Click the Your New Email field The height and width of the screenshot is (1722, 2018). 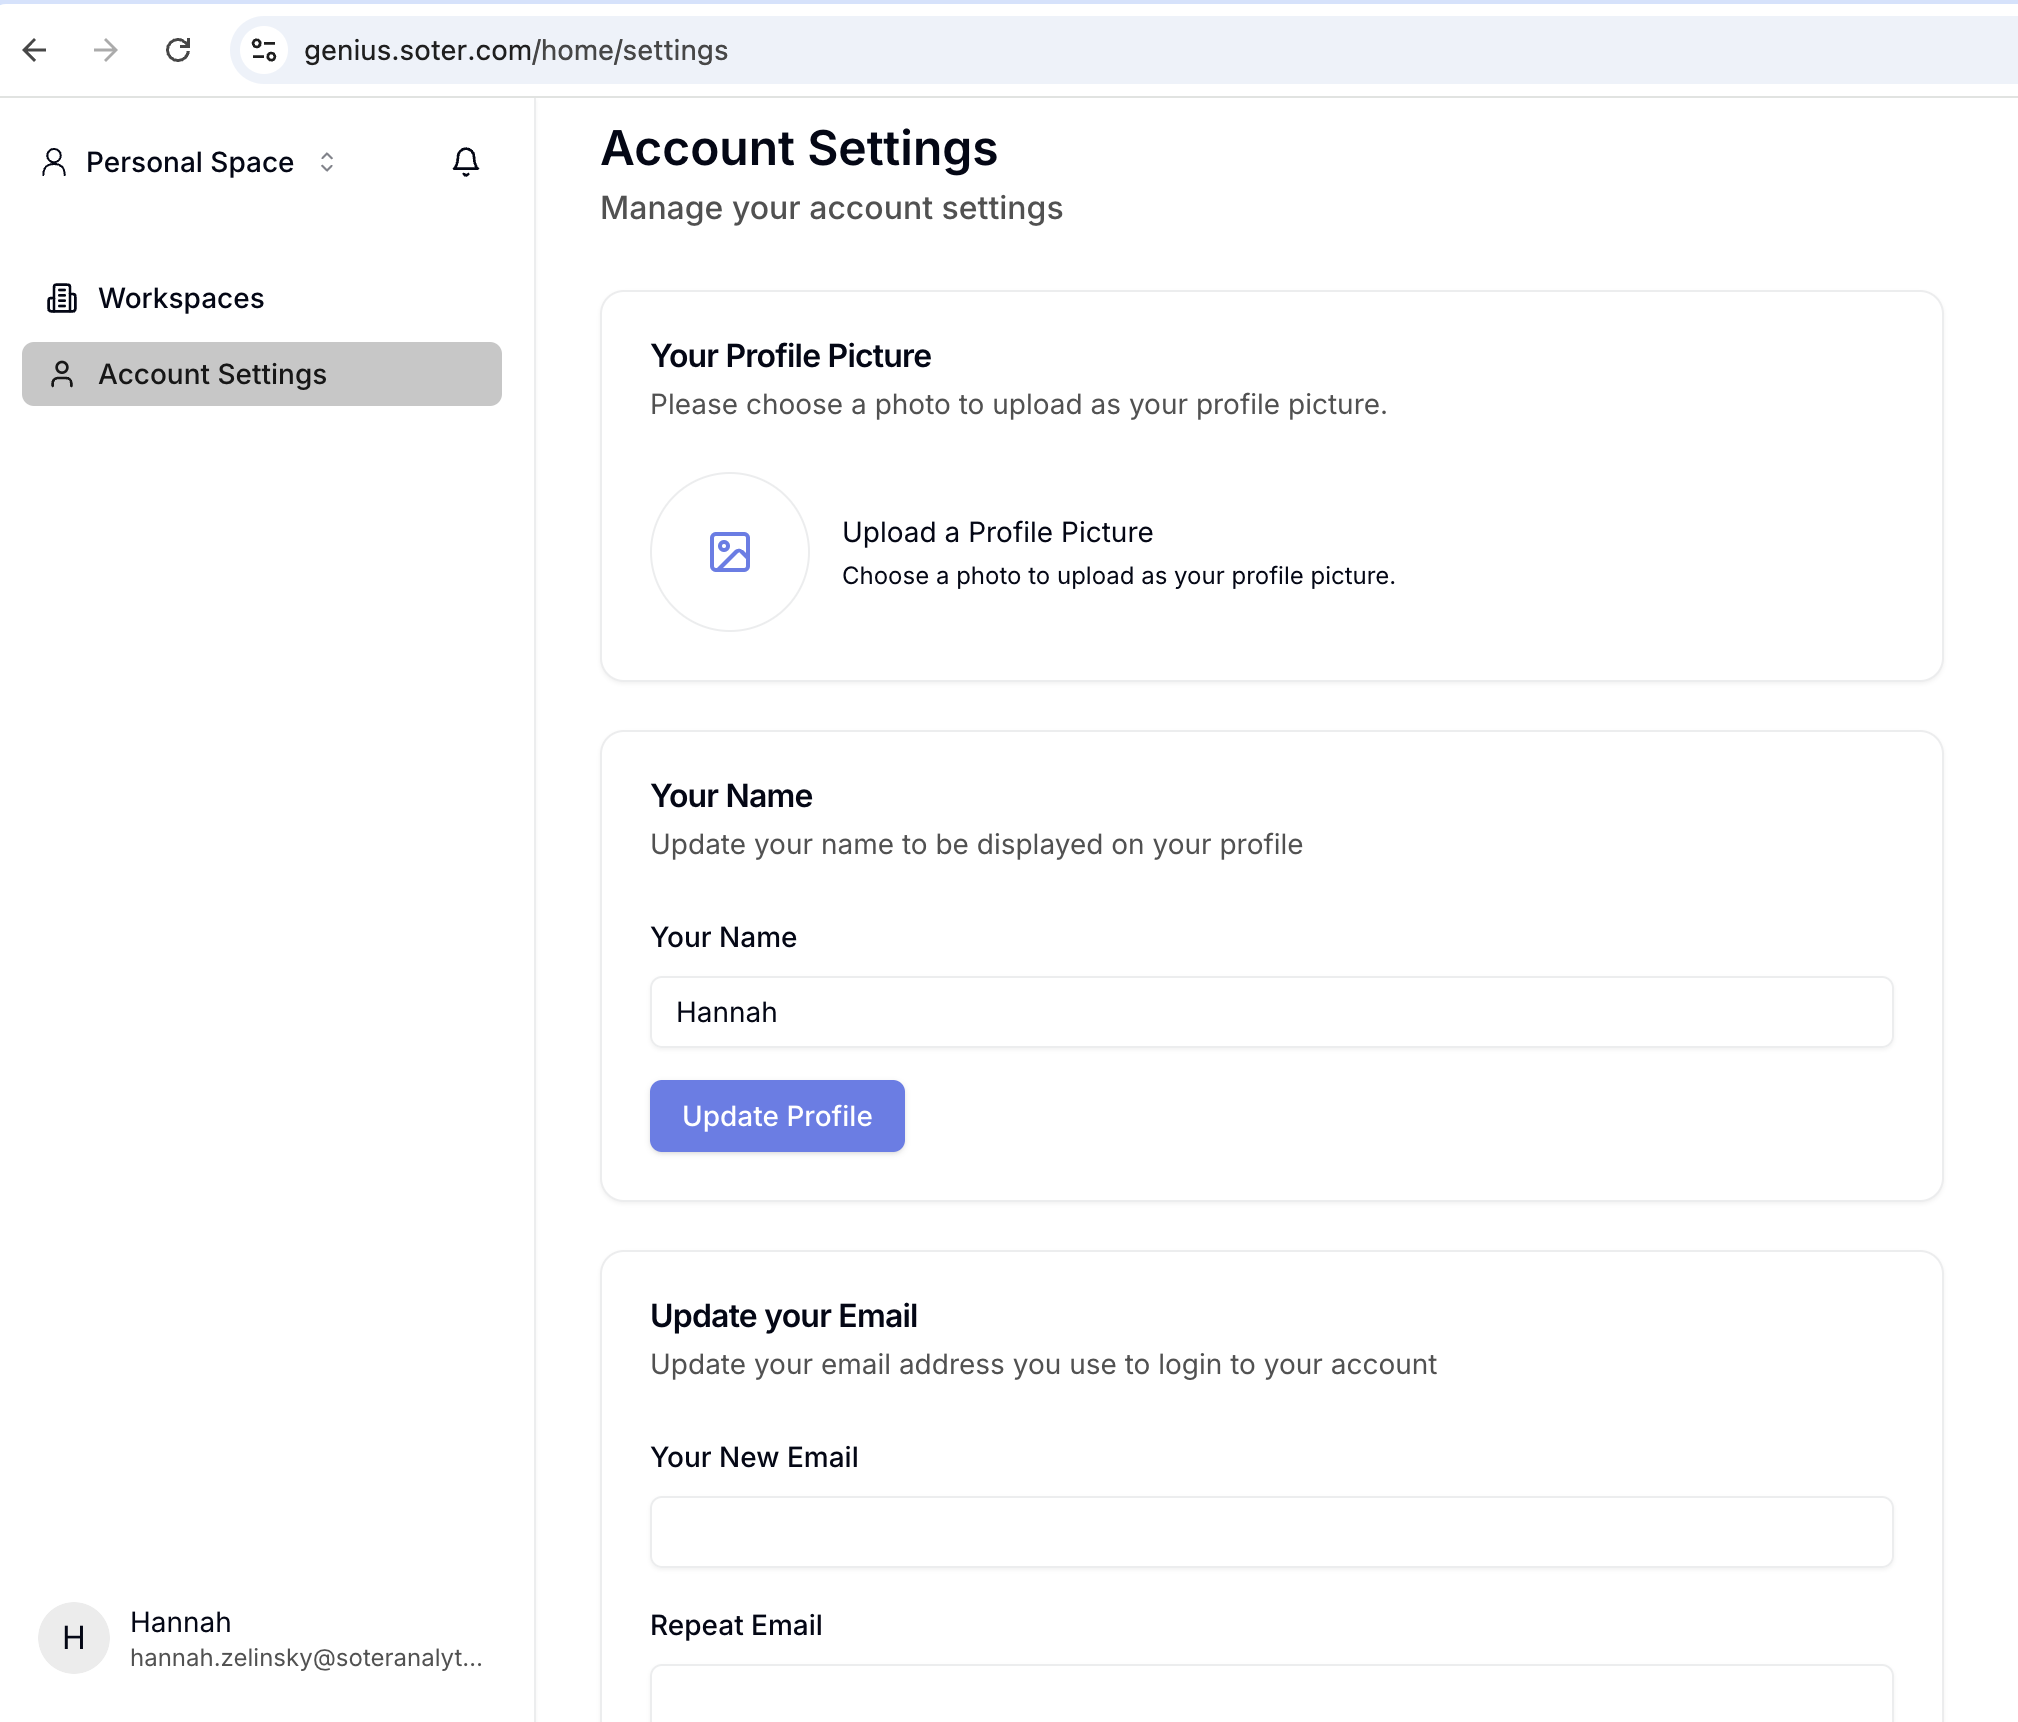click(x=1272, y=1532)
